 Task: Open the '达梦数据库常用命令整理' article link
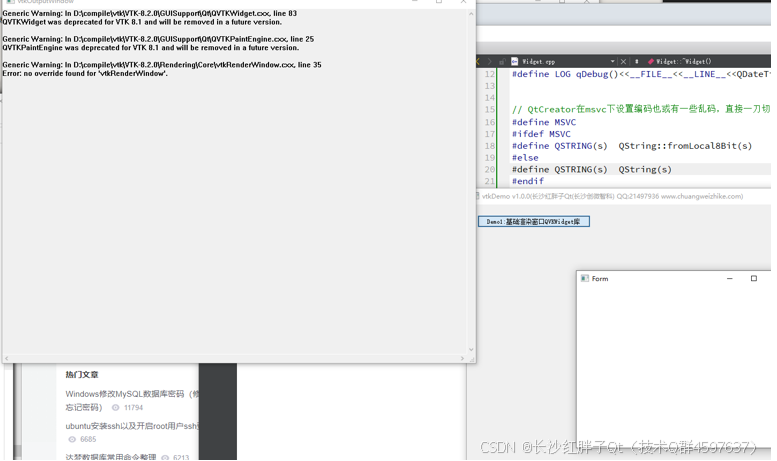point(111,457)
